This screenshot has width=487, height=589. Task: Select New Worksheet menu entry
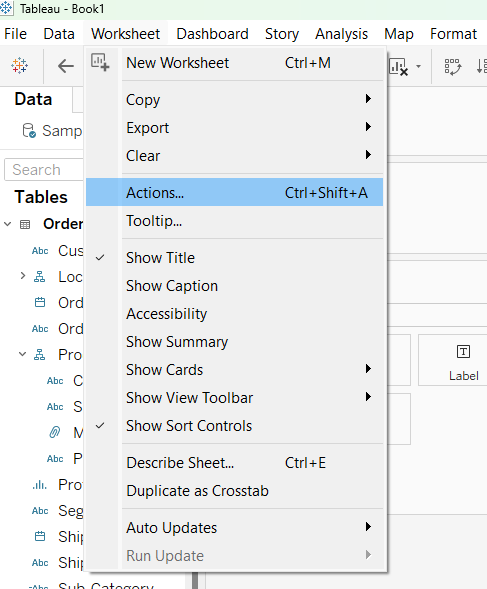coord(234,63)
